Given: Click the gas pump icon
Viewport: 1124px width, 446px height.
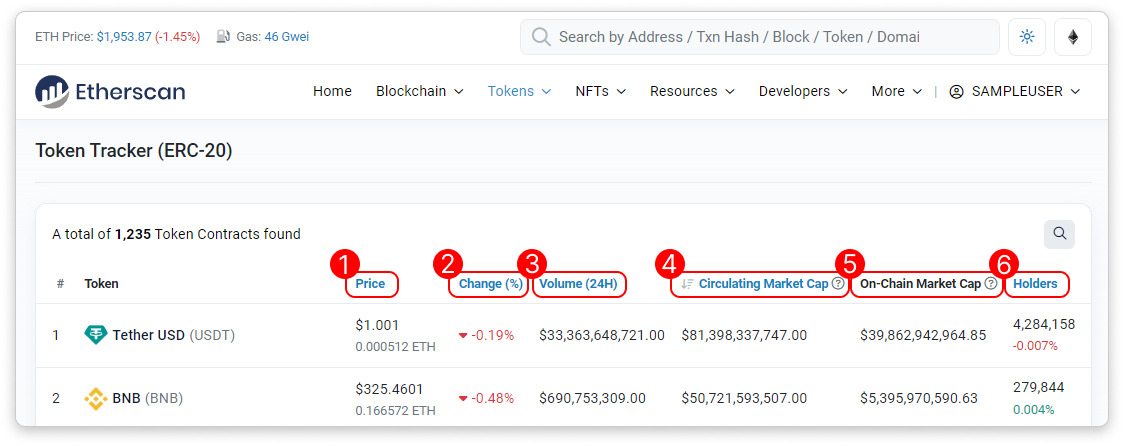Looking at the screenshot, I should [223, 37].
